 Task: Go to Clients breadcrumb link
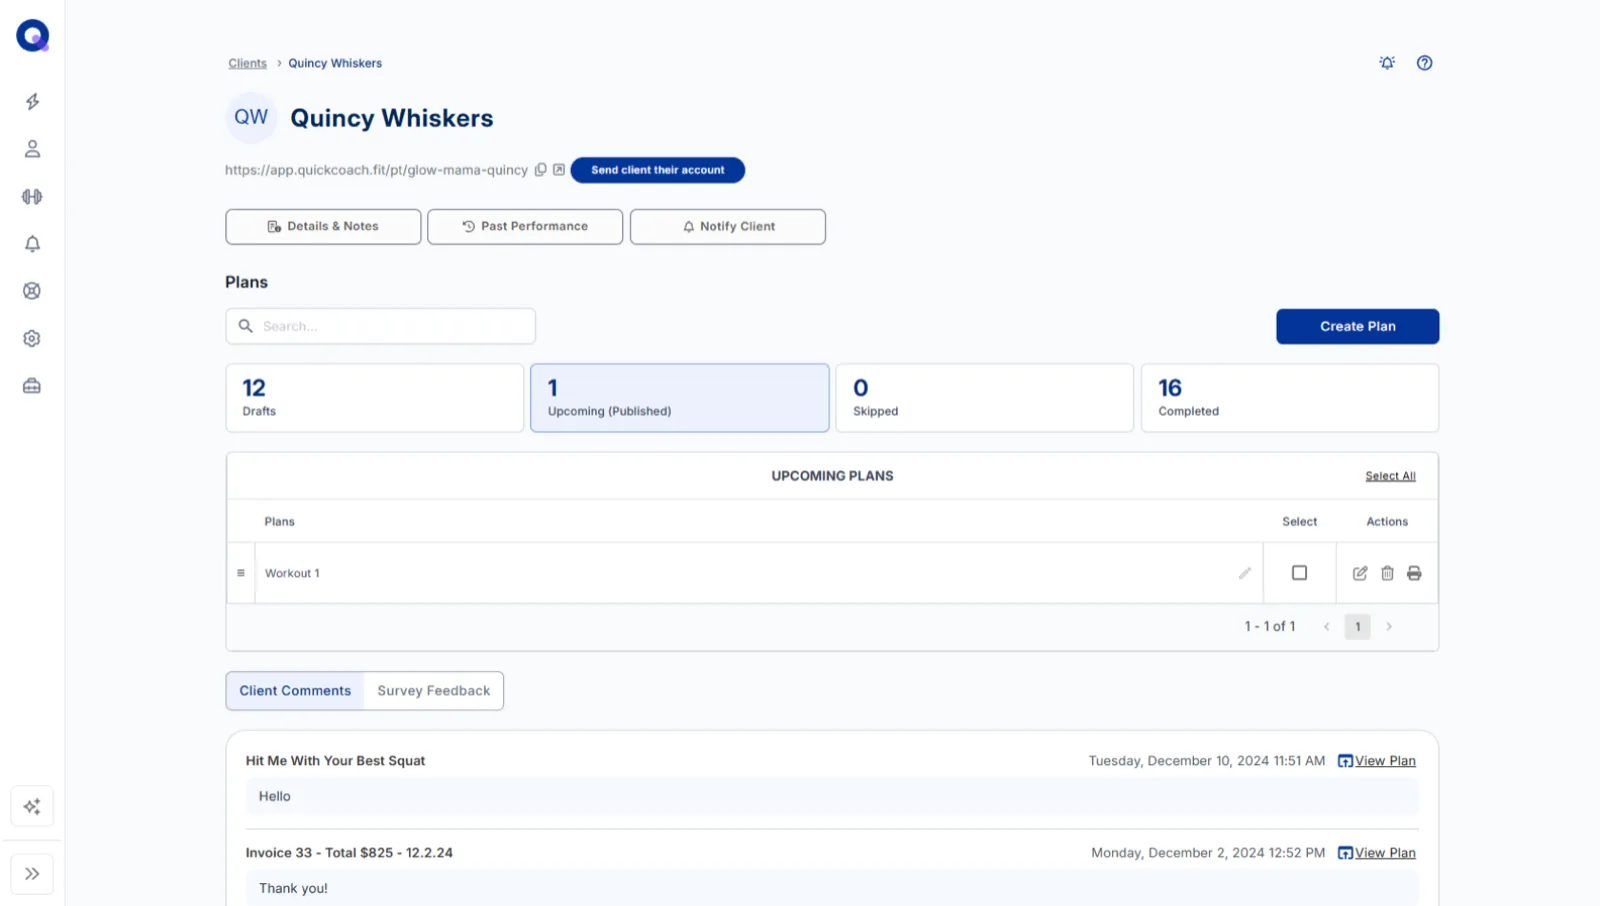(x=248, y=63)
